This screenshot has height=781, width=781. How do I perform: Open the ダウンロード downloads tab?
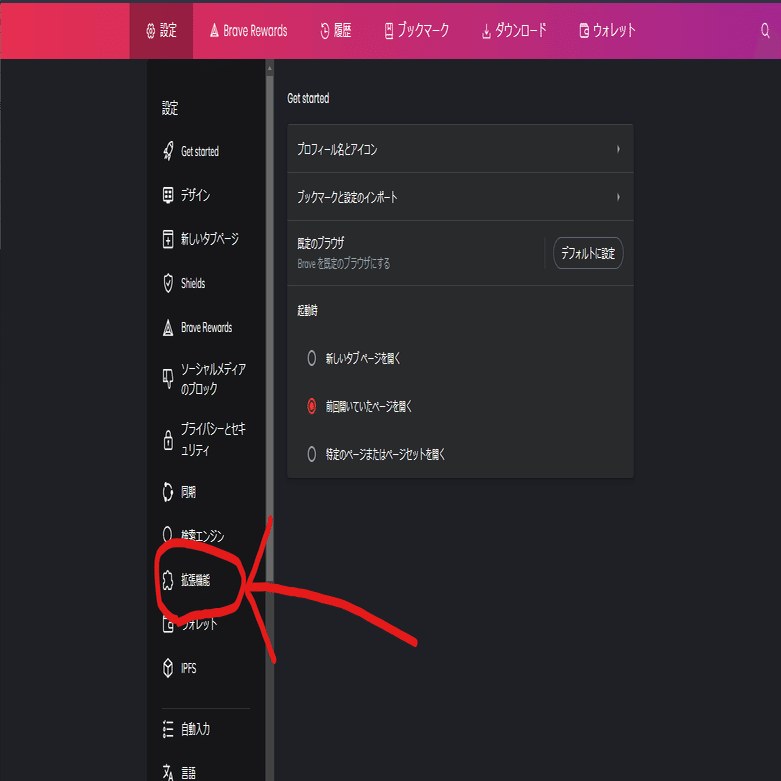click(x=514, y=30)
